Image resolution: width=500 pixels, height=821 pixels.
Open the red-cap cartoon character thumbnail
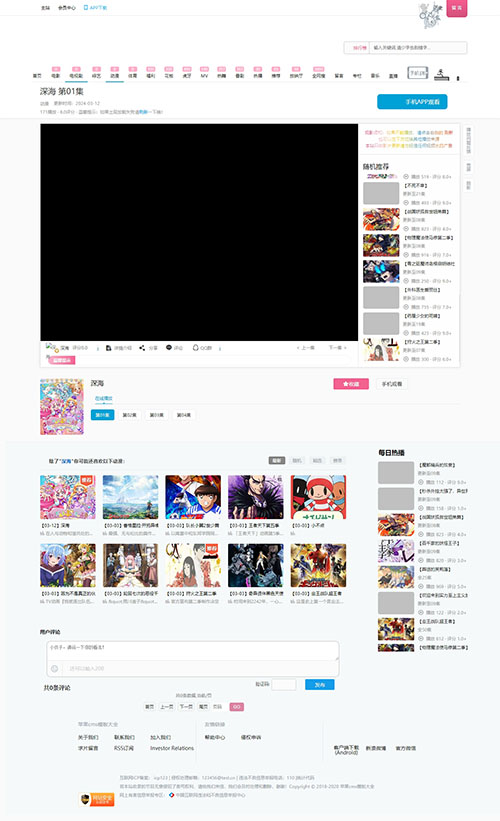point(318,497)
